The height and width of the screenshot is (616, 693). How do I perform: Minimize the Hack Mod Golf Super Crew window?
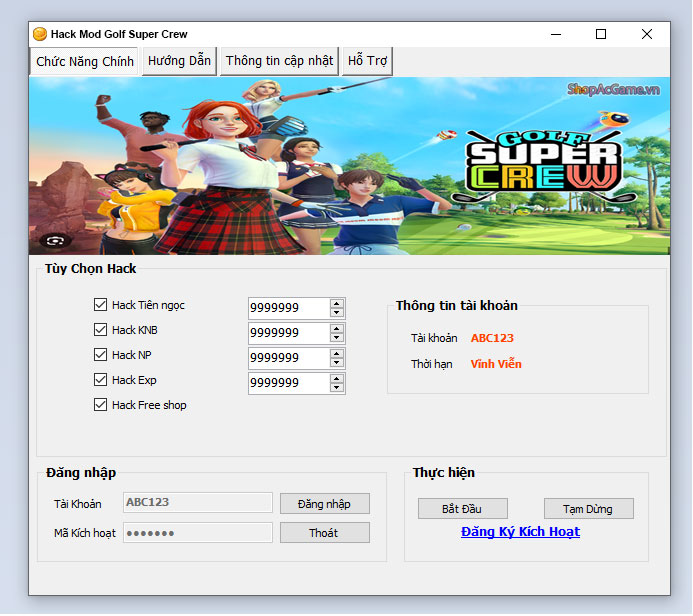(556, 34)
